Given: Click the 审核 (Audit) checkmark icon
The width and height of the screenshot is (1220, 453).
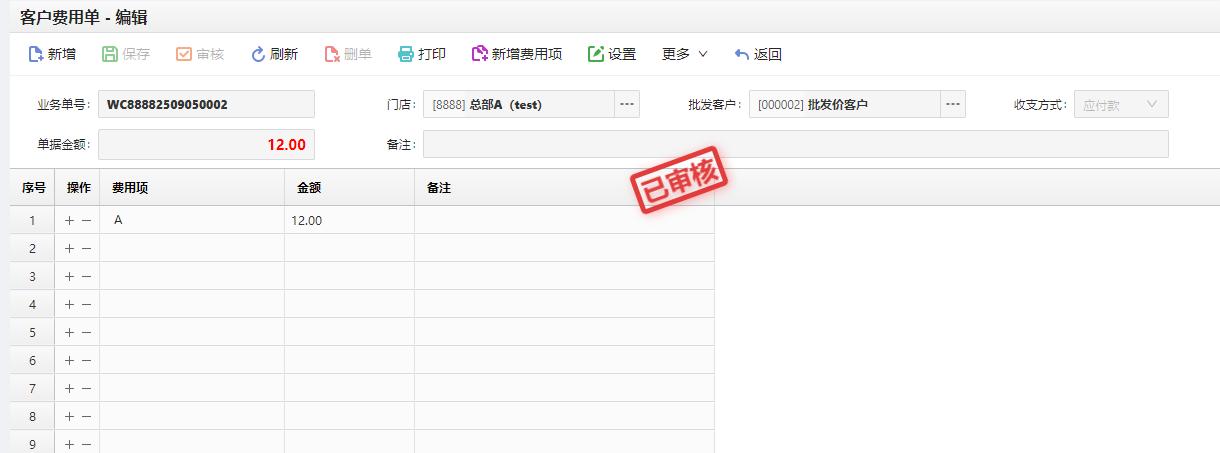Looking at the screenshot, I should (x=184, y=54).
